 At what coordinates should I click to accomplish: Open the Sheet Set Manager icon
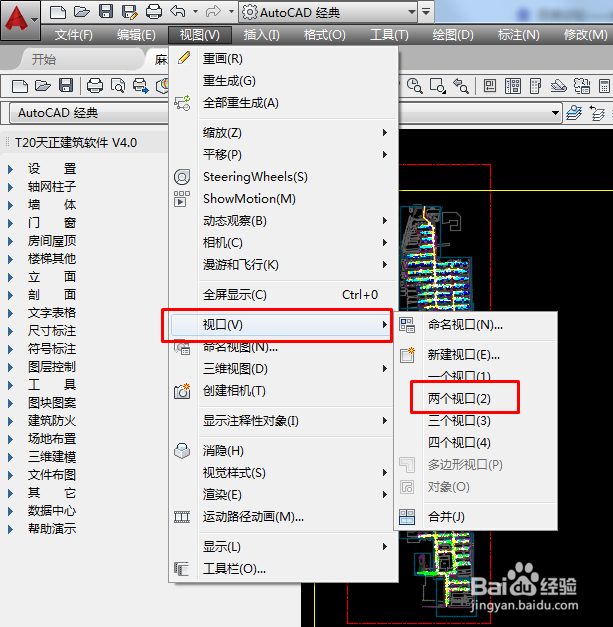559,86
